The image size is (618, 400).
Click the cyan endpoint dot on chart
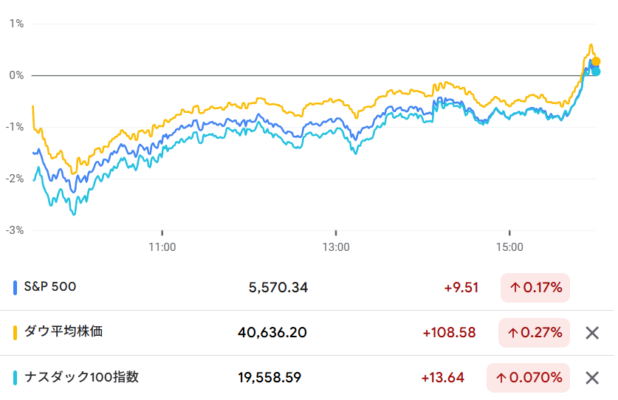click(x=596, y=72)
